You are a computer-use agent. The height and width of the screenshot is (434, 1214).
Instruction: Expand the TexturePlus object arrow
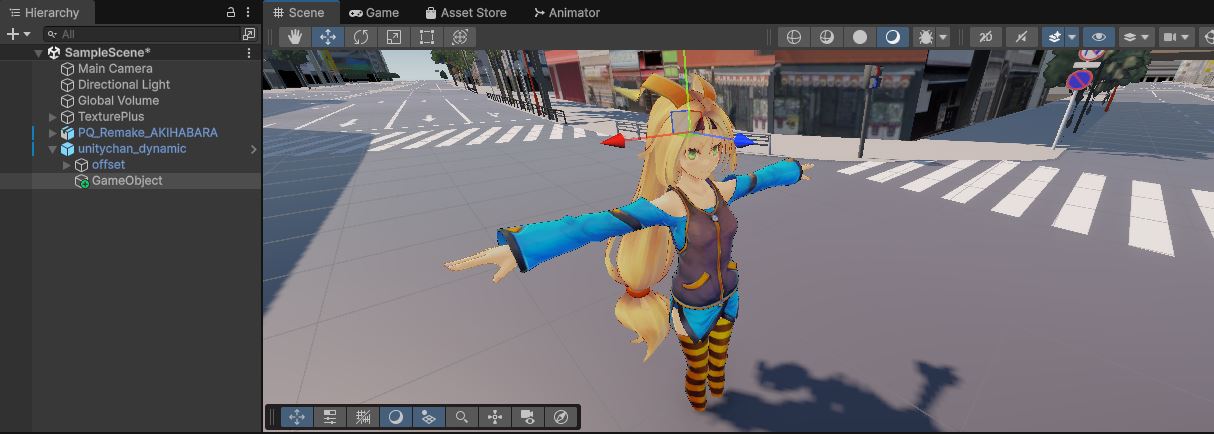[x=53, y=116]
